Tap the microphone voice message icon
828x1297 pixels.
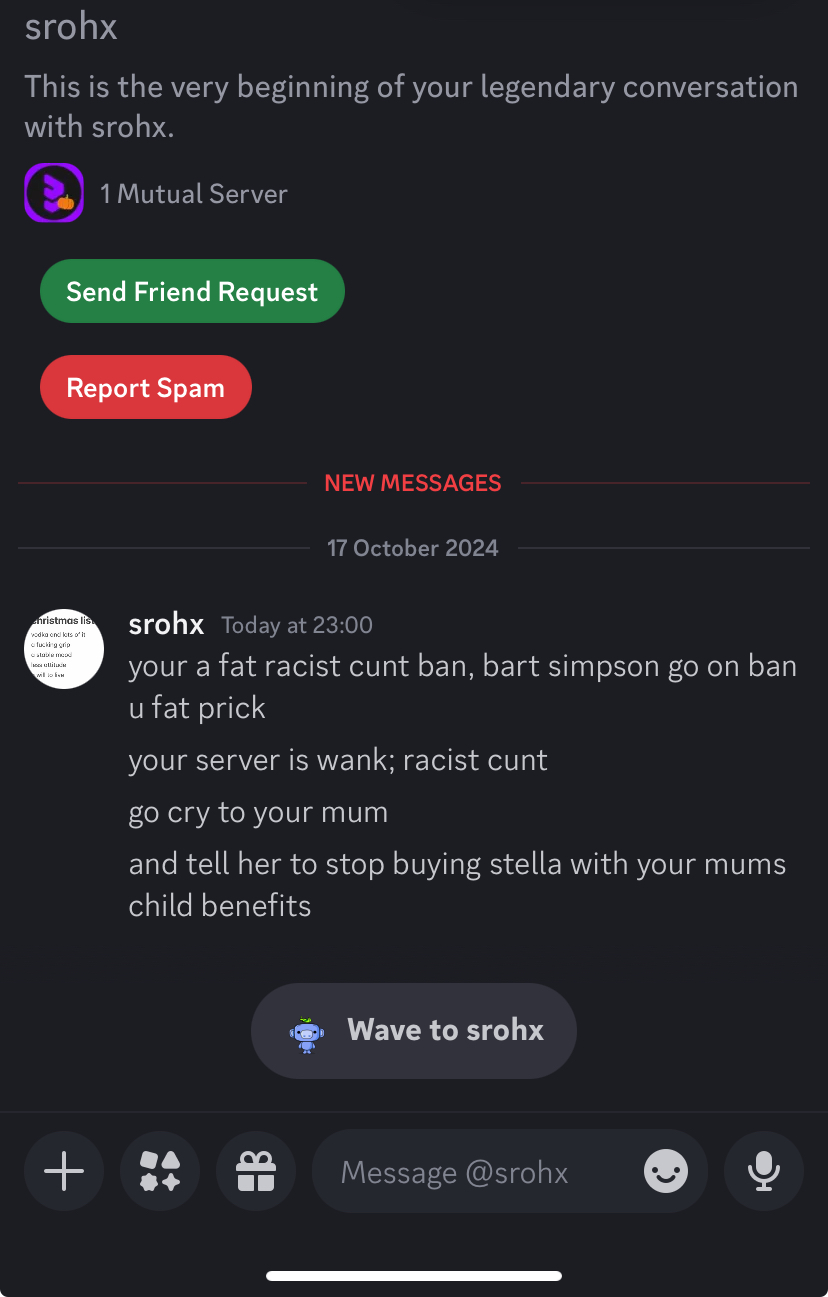(x=764, y=1171)
